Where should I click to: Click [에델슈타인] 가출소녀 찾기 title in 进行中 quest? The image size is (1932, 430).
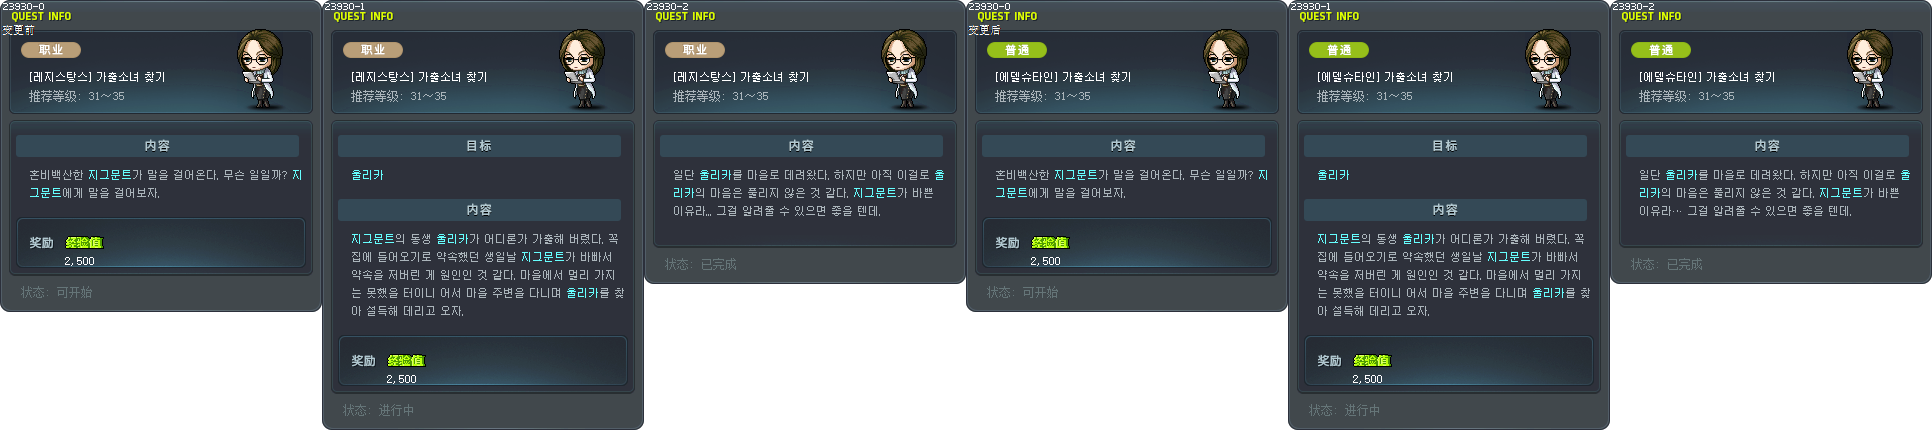coord(1385,77)
